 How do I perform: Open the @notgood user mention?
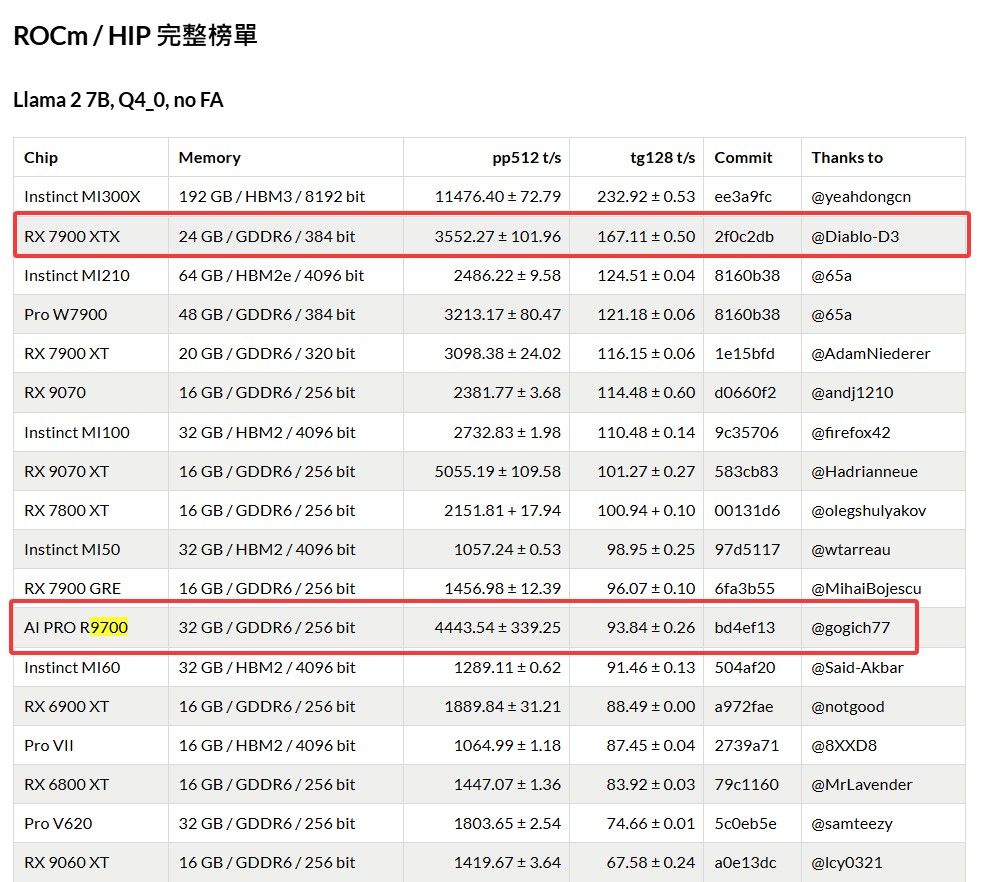coord(848,707)
